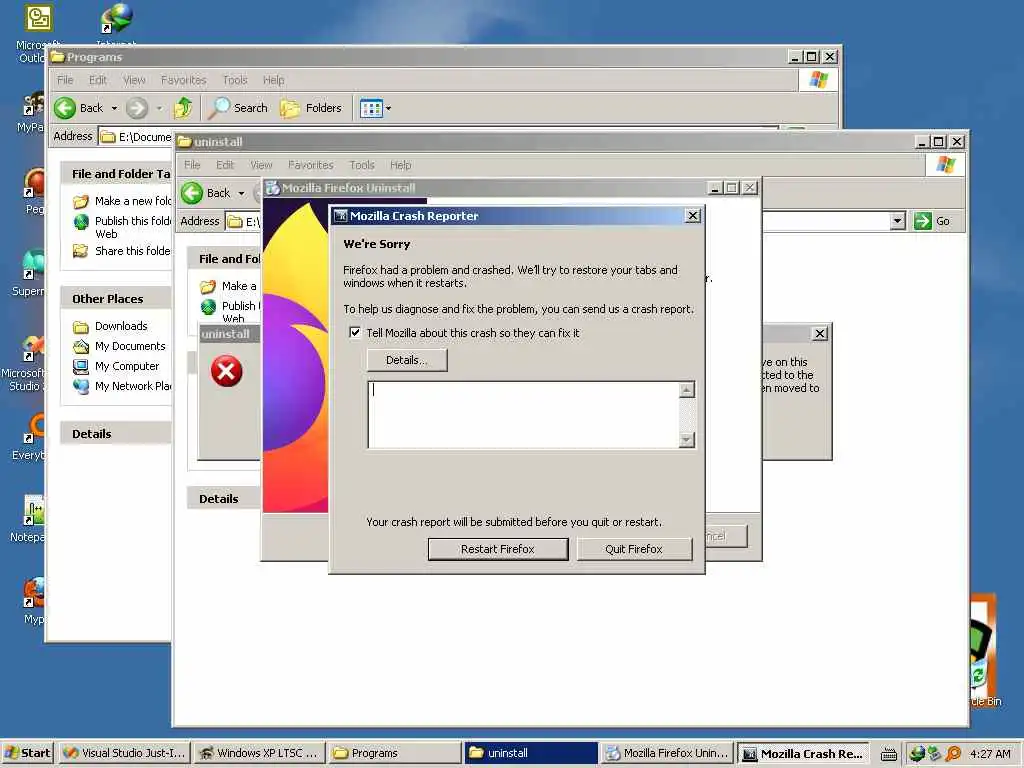Collapse Other Places panel header
The width and height of the screenshot is (1024, 768).
tap(116, 298)
